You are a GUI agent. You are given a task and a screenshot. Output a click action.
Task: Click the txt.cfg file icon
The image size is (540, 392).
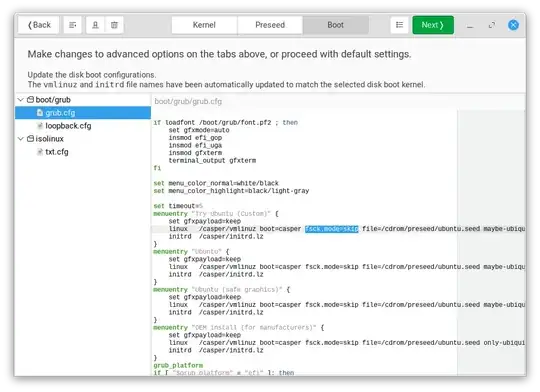coord(40,152)
